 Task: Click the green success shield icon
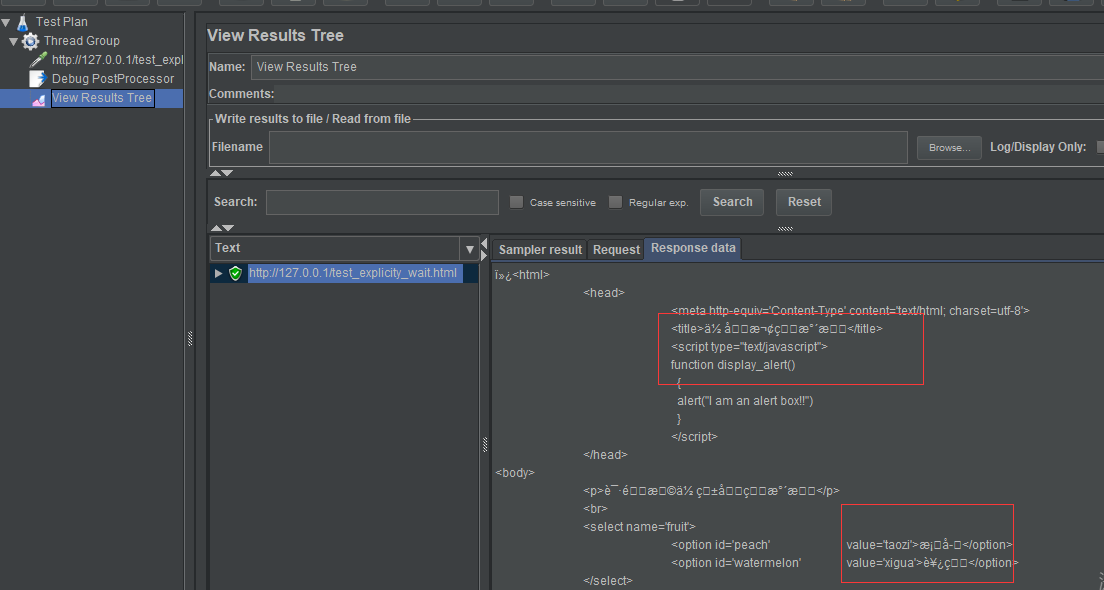[236, 273]
